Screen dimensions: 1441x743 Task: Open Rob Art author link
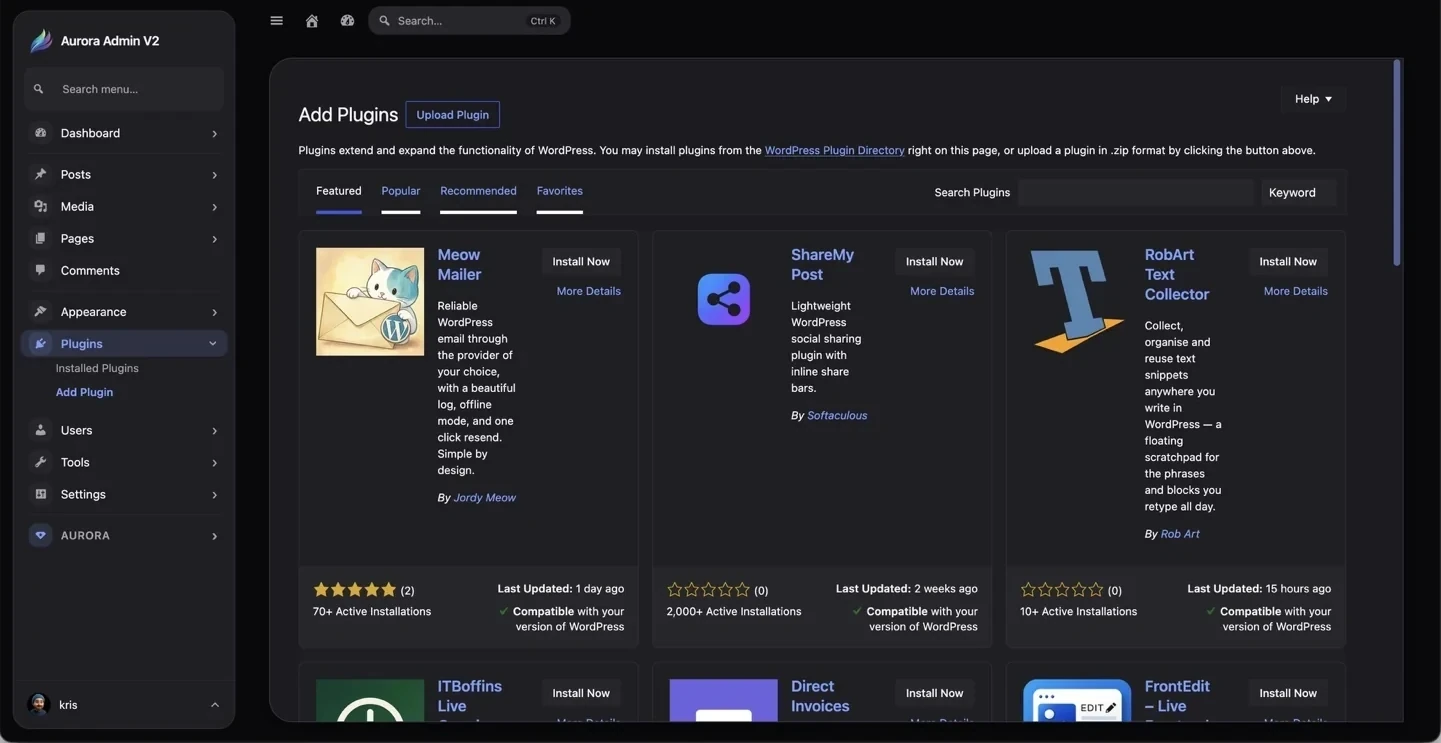click(x=1180, y=534)
